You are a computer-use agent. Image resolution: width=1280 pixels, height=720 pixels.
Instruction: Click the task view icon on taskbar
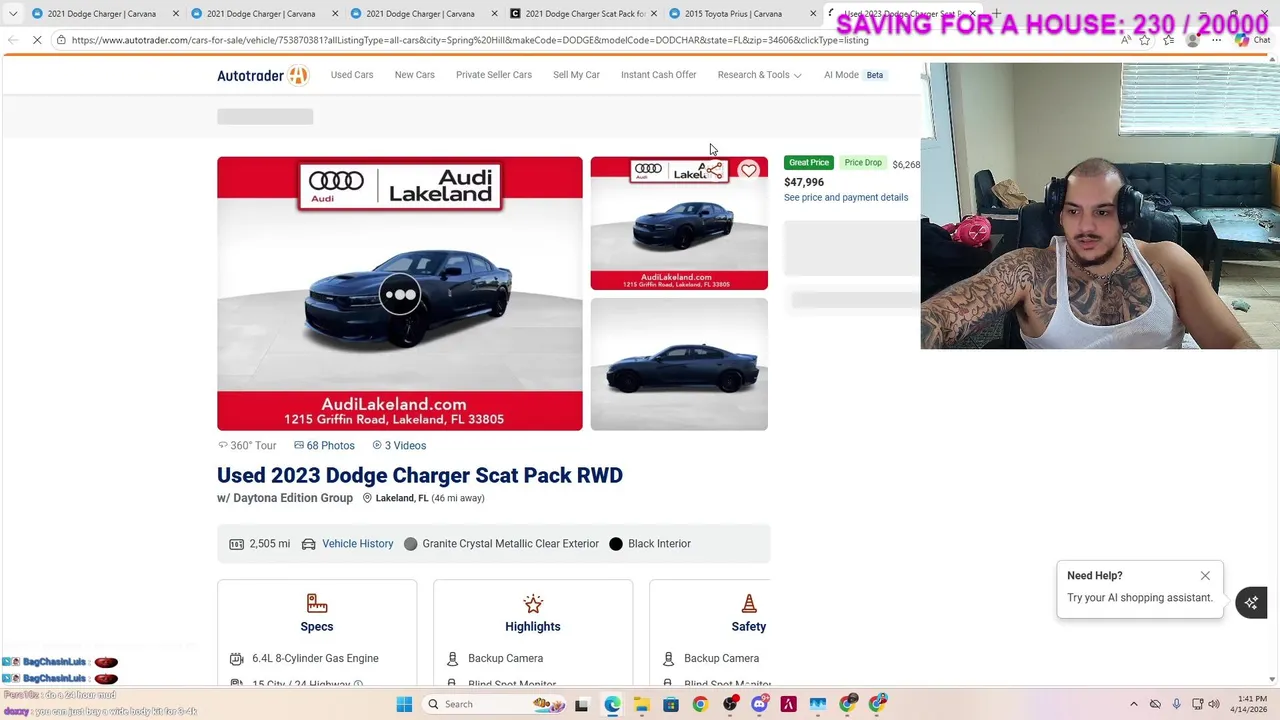[581, 704]
